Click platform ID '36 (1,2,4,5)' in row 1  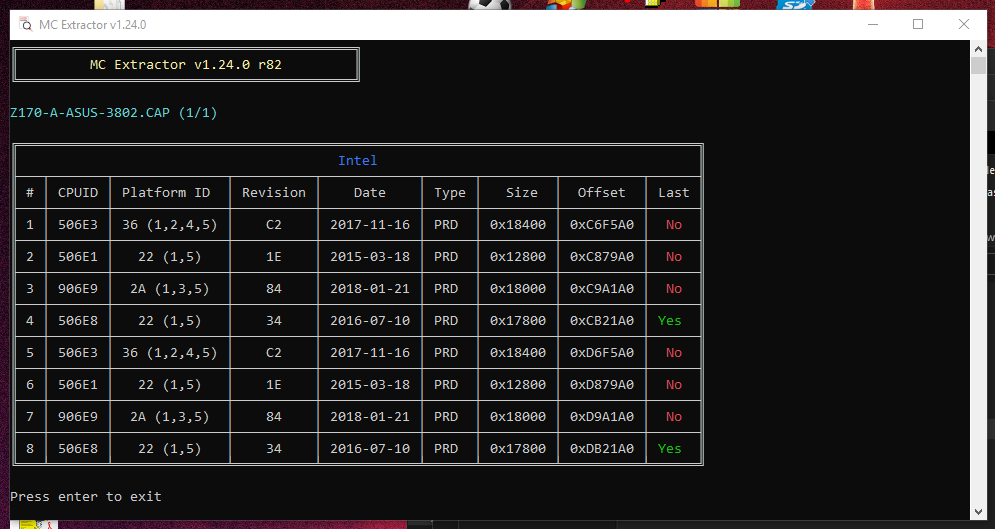[169, 225]
